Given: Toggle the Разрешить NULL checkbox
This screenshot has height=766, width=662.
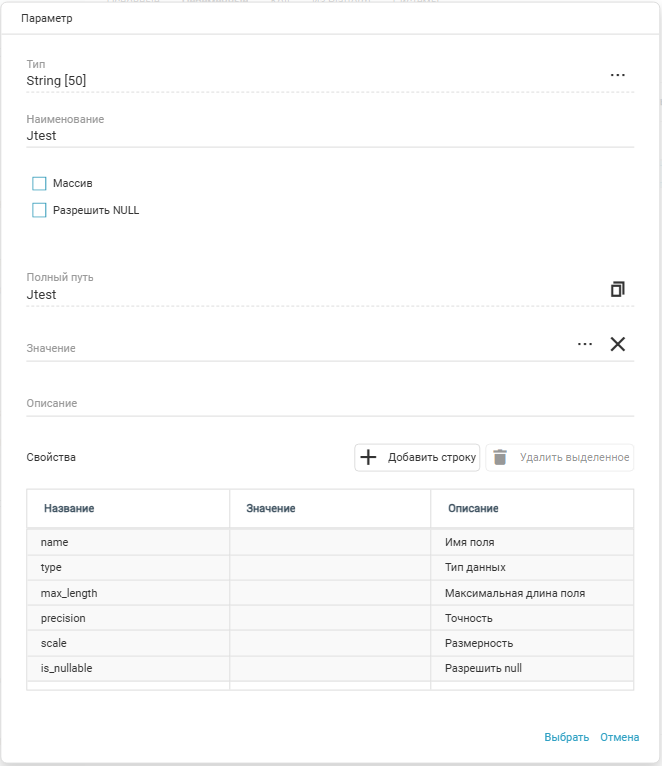Looking at the screenshot, I should (40, 210).
